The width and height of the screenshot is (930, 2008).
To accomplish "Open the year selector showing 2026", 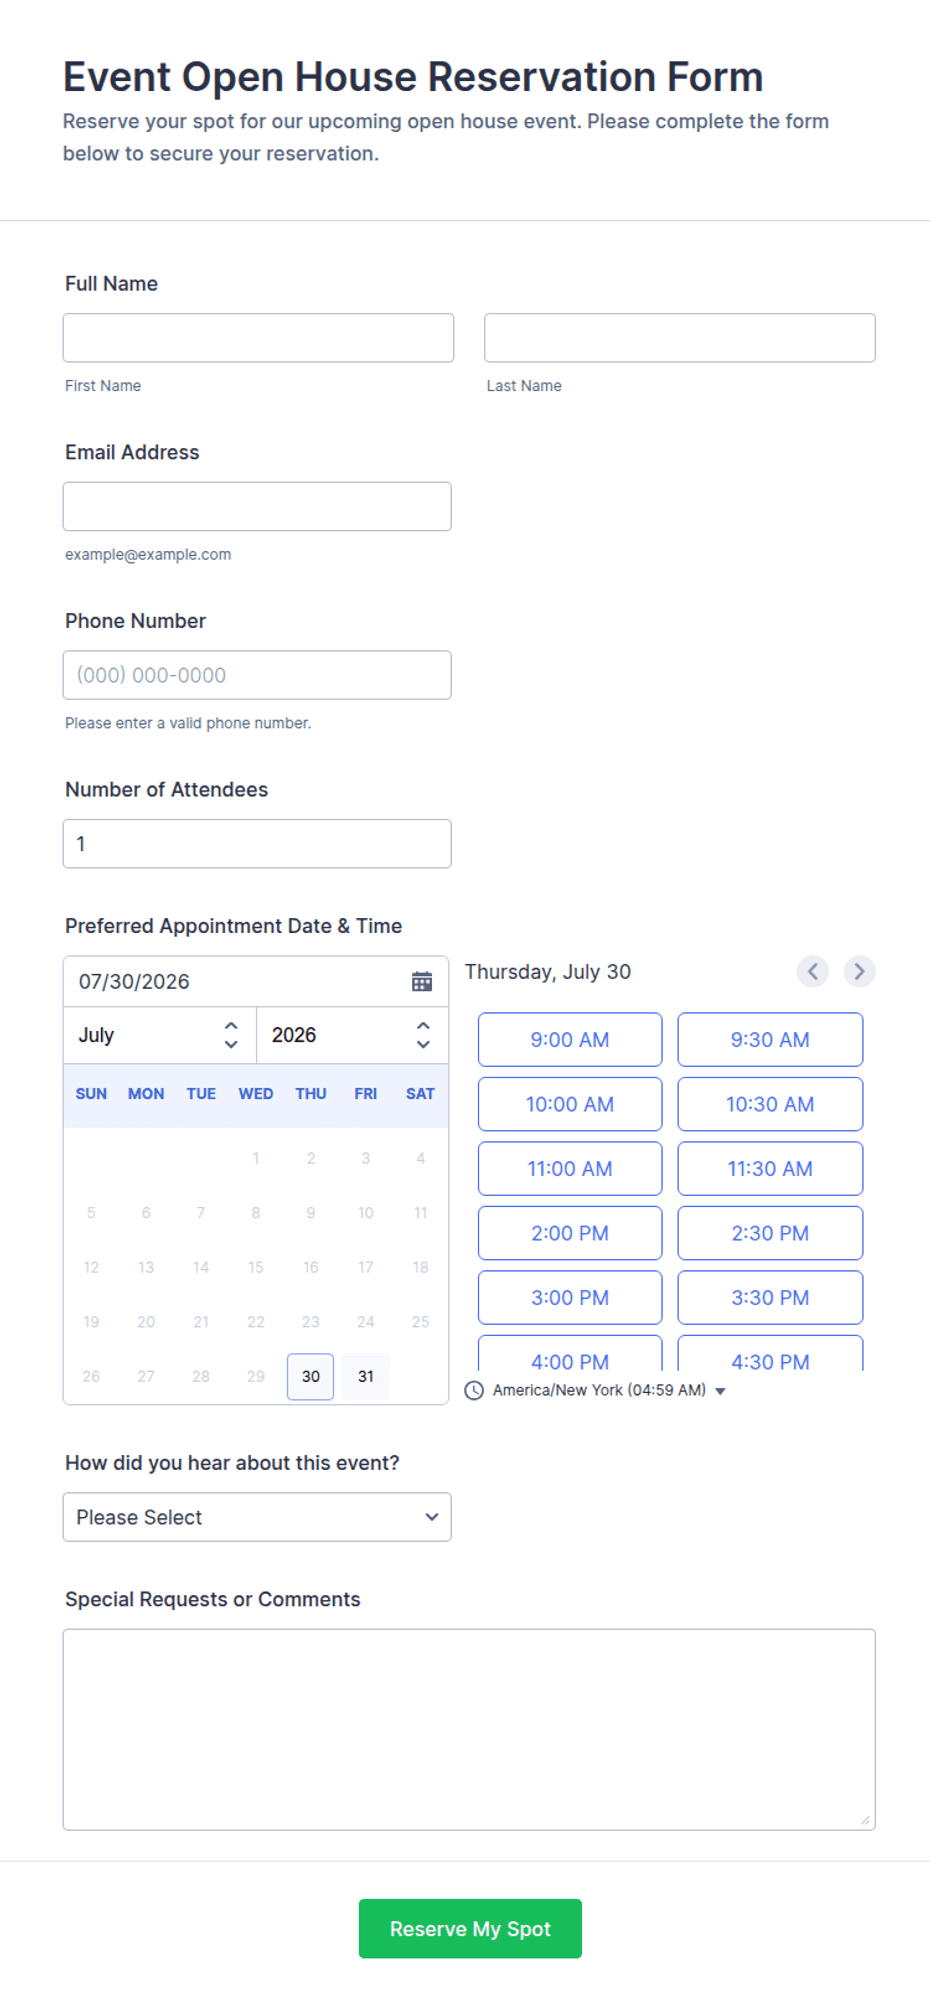I will pos(352,1035).
